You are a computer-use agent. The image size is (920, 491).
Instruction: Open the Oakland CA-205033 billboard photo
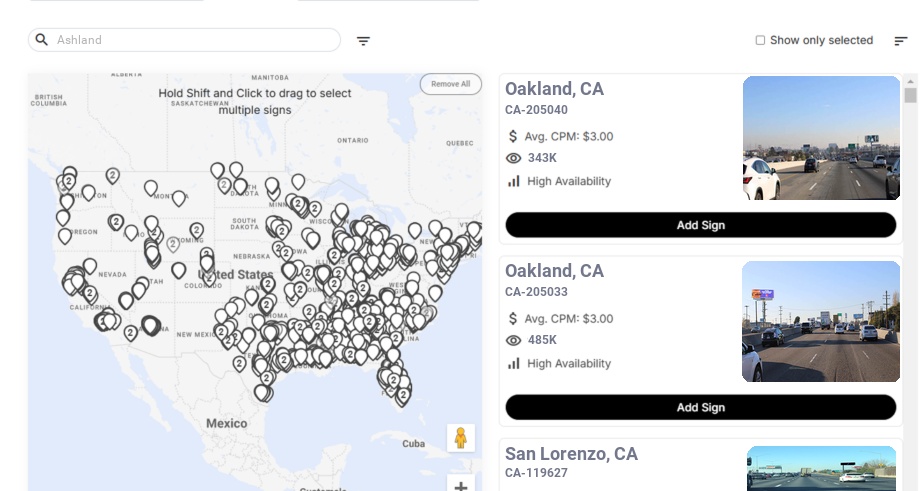[821, 321]
